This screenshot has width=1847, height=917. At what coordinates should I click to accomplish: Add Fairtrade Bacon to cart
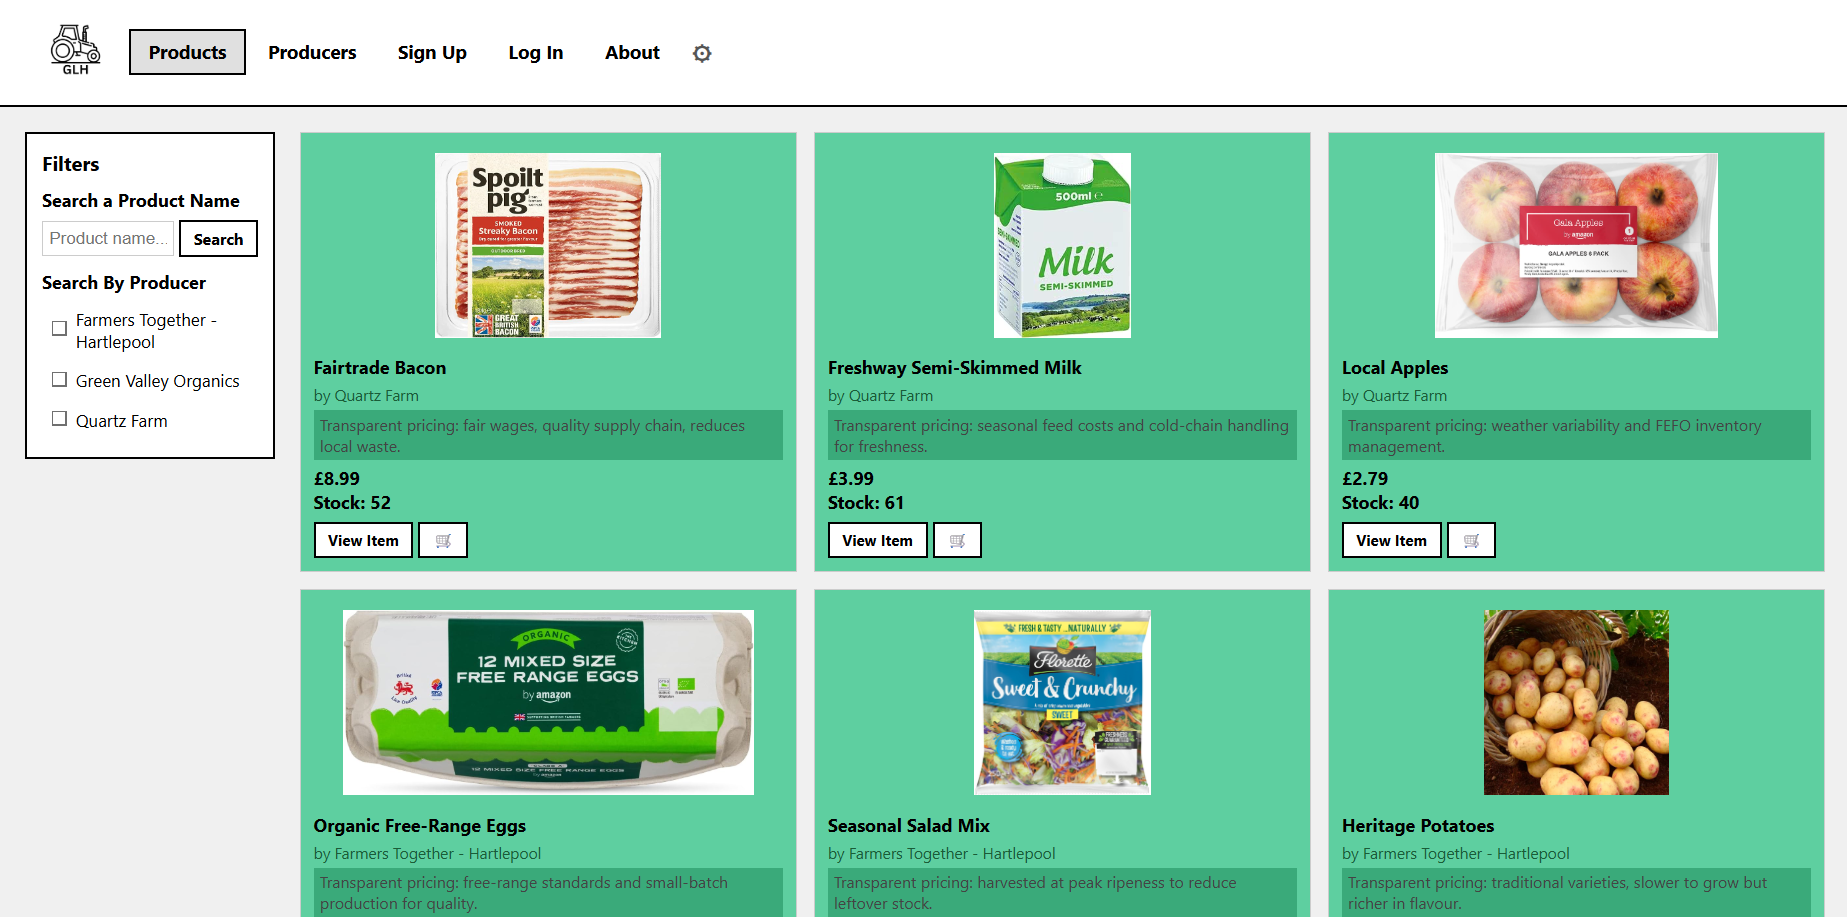tap(443, 540)
